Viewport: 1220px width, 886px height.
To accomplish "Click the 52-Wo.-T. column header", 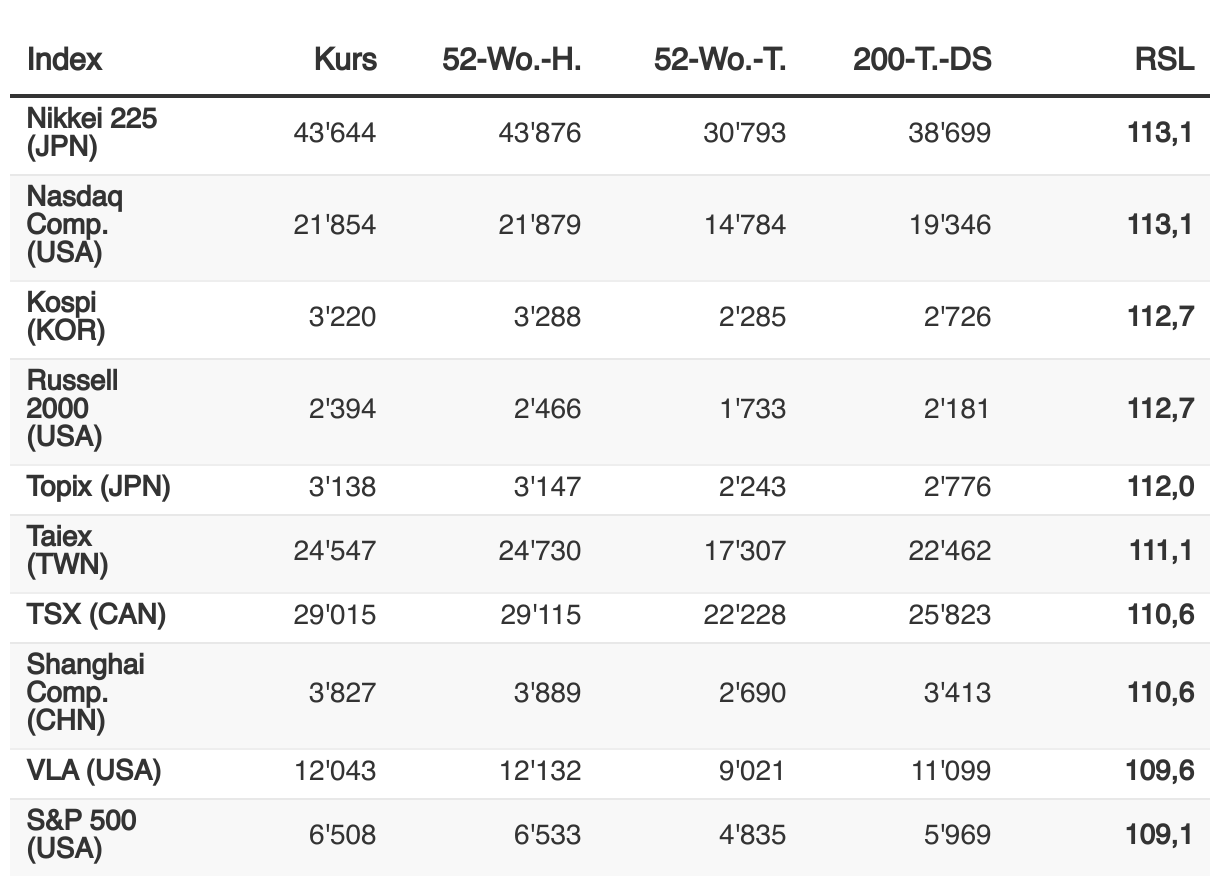I will pyautogui.click(x=720, y=59).
